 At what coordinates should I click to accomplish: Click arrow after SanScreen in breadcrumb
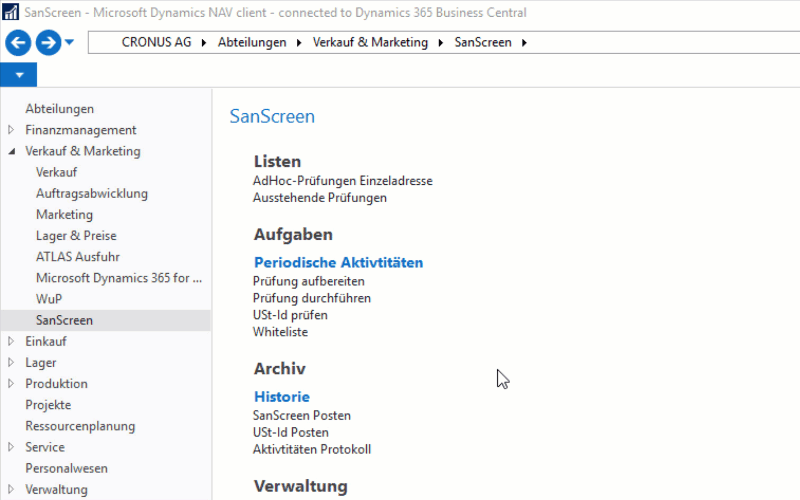point(524,43)
